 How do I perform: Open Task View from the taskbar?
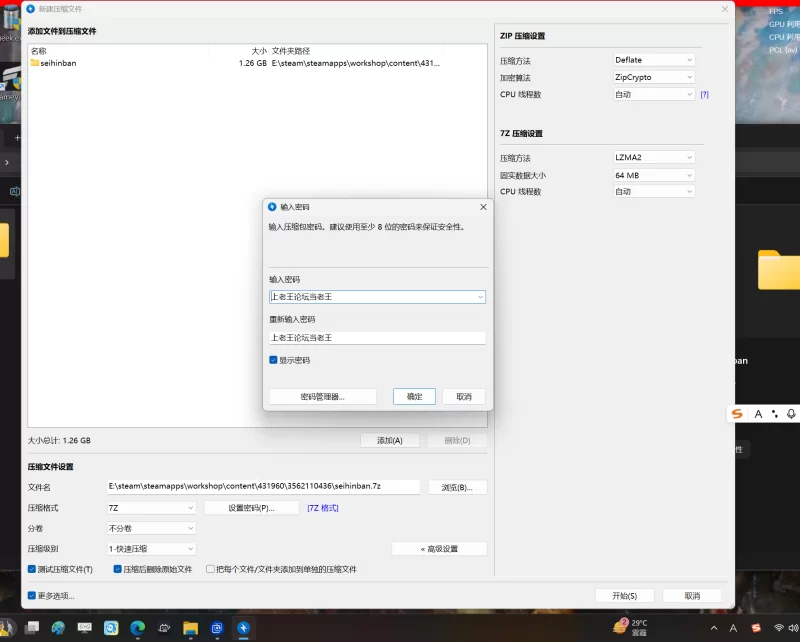click(x=32, y=627)
